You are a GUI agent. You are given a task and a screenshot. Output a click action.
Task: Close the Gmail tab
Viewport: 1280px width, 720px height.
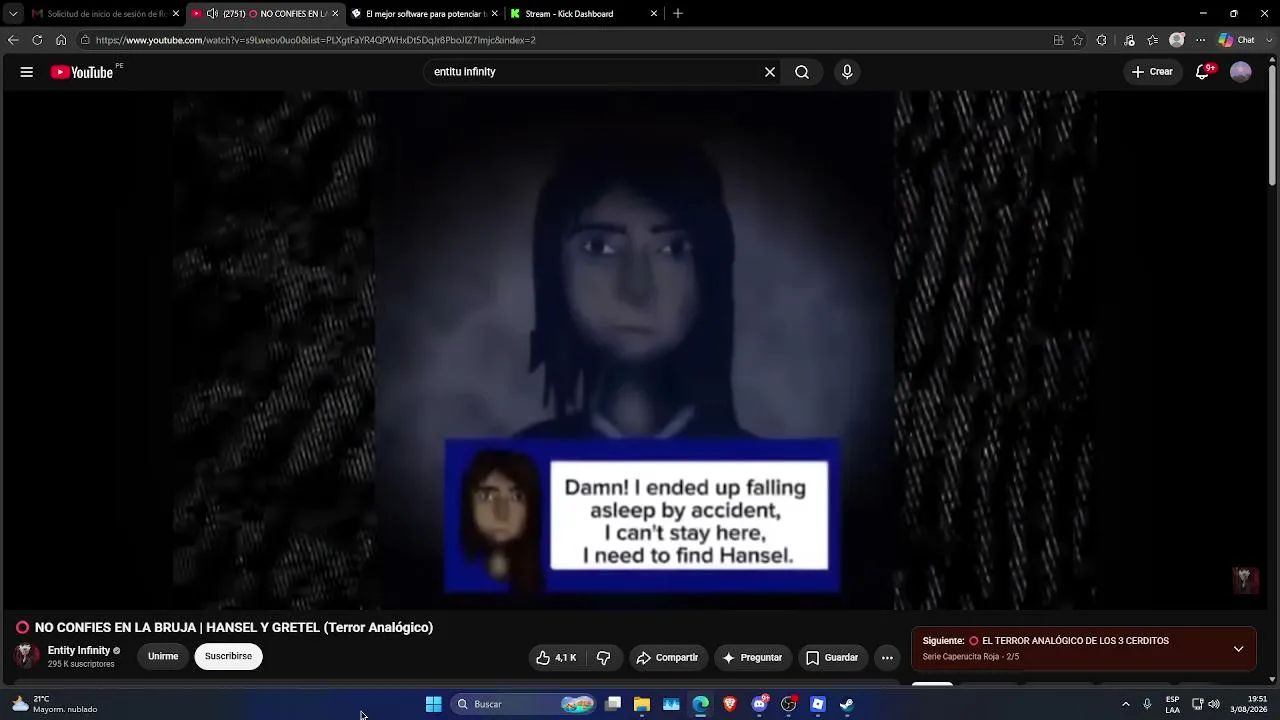pyautogui.click(x=176, y=14)
